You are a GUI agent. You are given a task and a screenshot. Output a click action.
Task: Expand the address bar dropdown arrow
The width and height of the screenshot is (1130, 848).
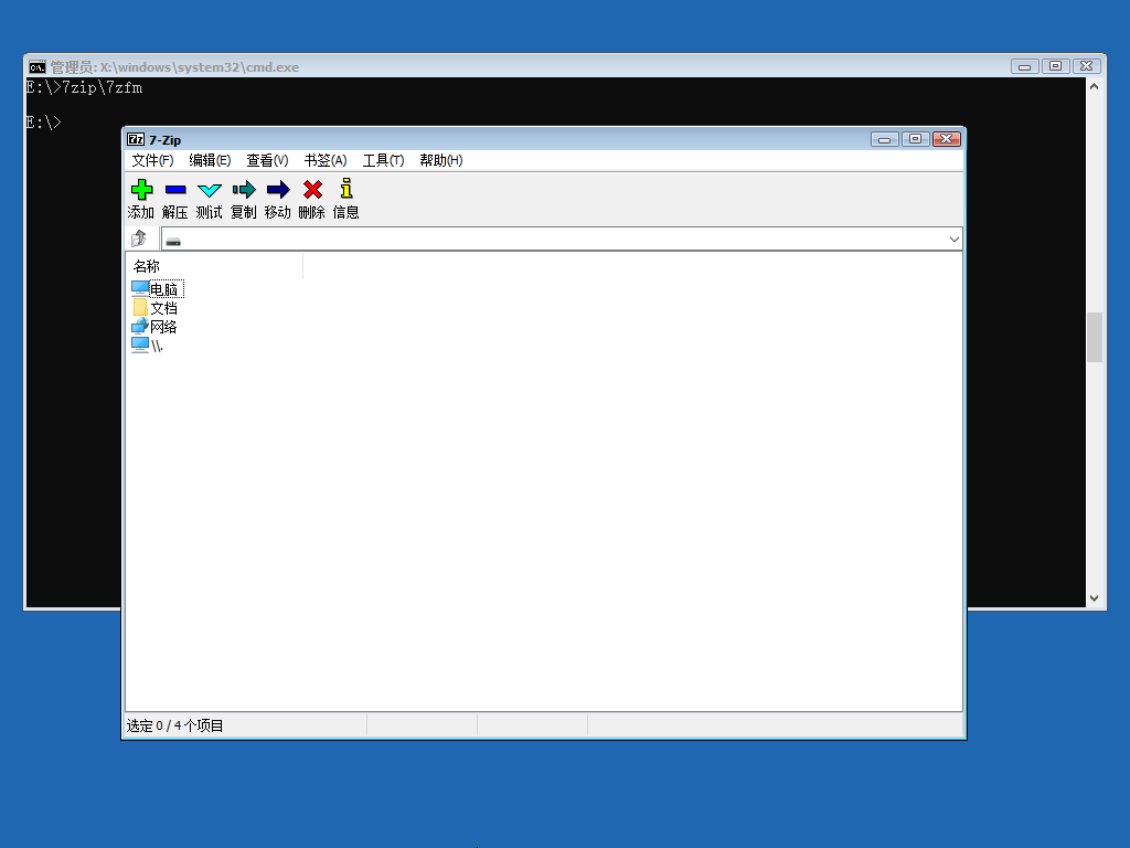pos(953,239)
